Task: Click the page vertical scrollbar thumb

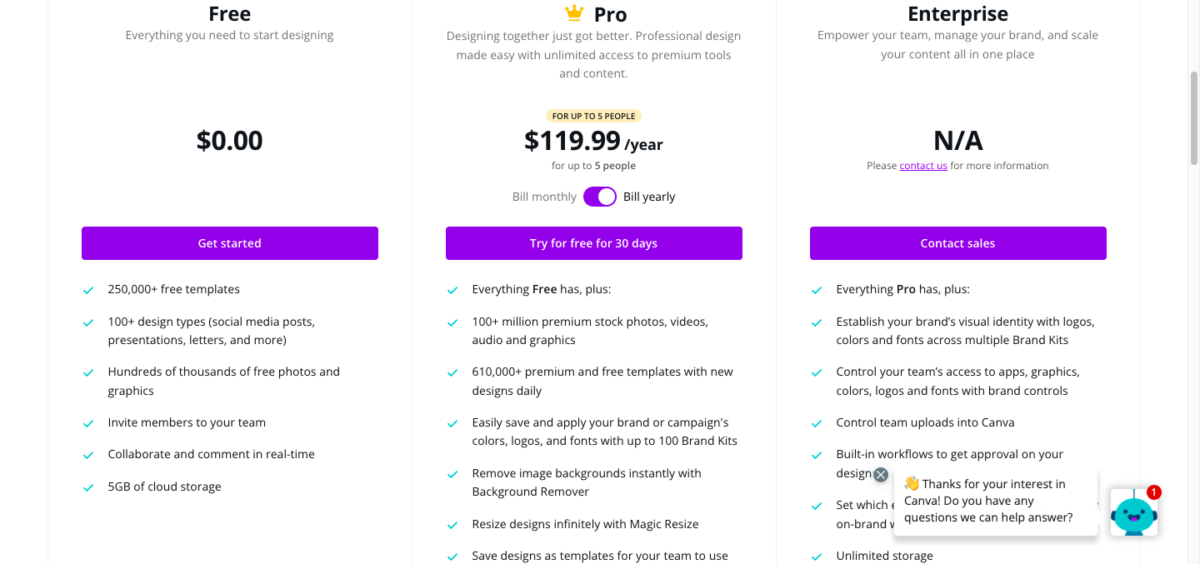Action: [x=1193, y=118]
